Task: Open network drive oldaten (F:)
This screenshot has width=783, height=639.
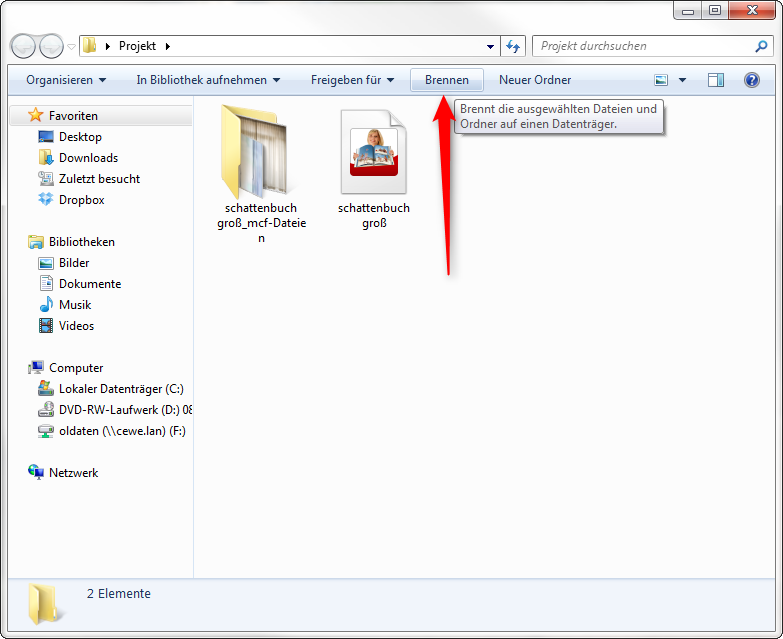Action: coord(122,431)
